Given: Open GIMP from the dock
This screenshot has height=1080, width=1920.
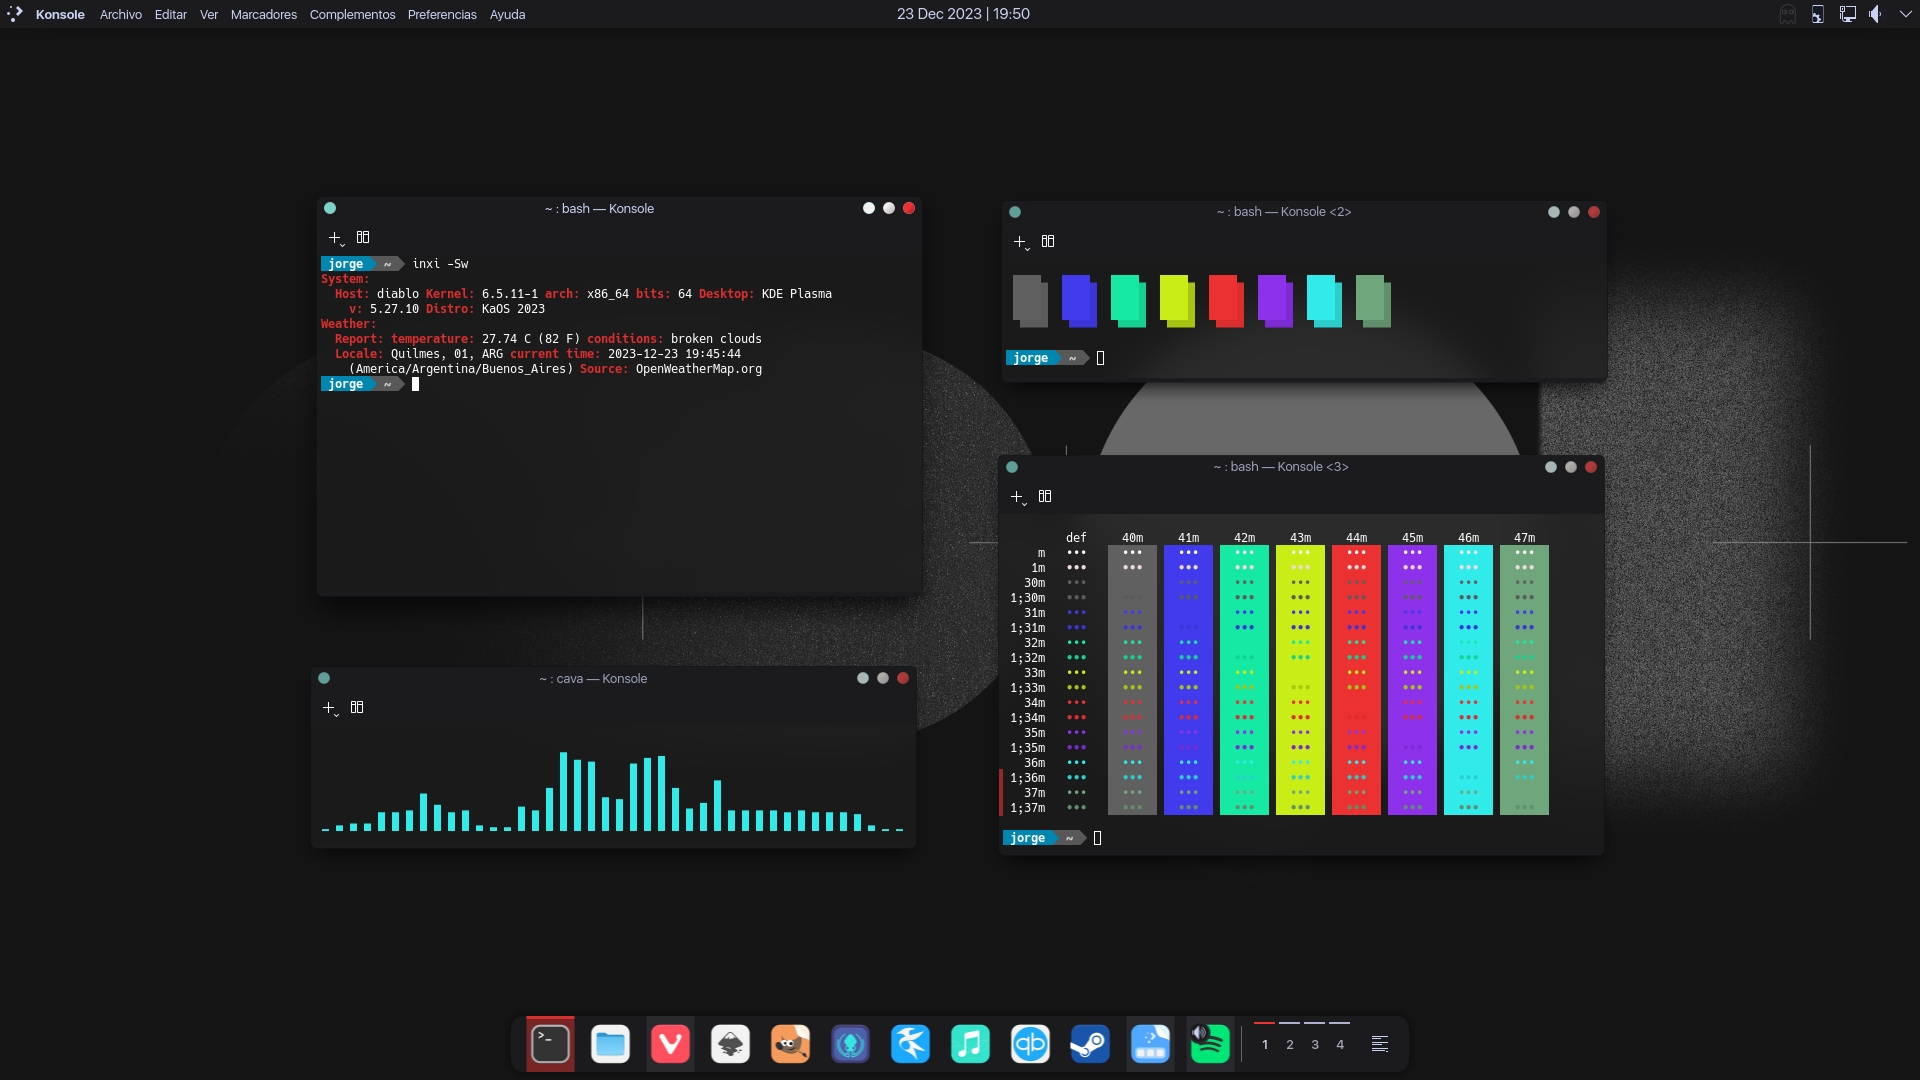Looking at the screenshot, I should tap(790, 1043).
